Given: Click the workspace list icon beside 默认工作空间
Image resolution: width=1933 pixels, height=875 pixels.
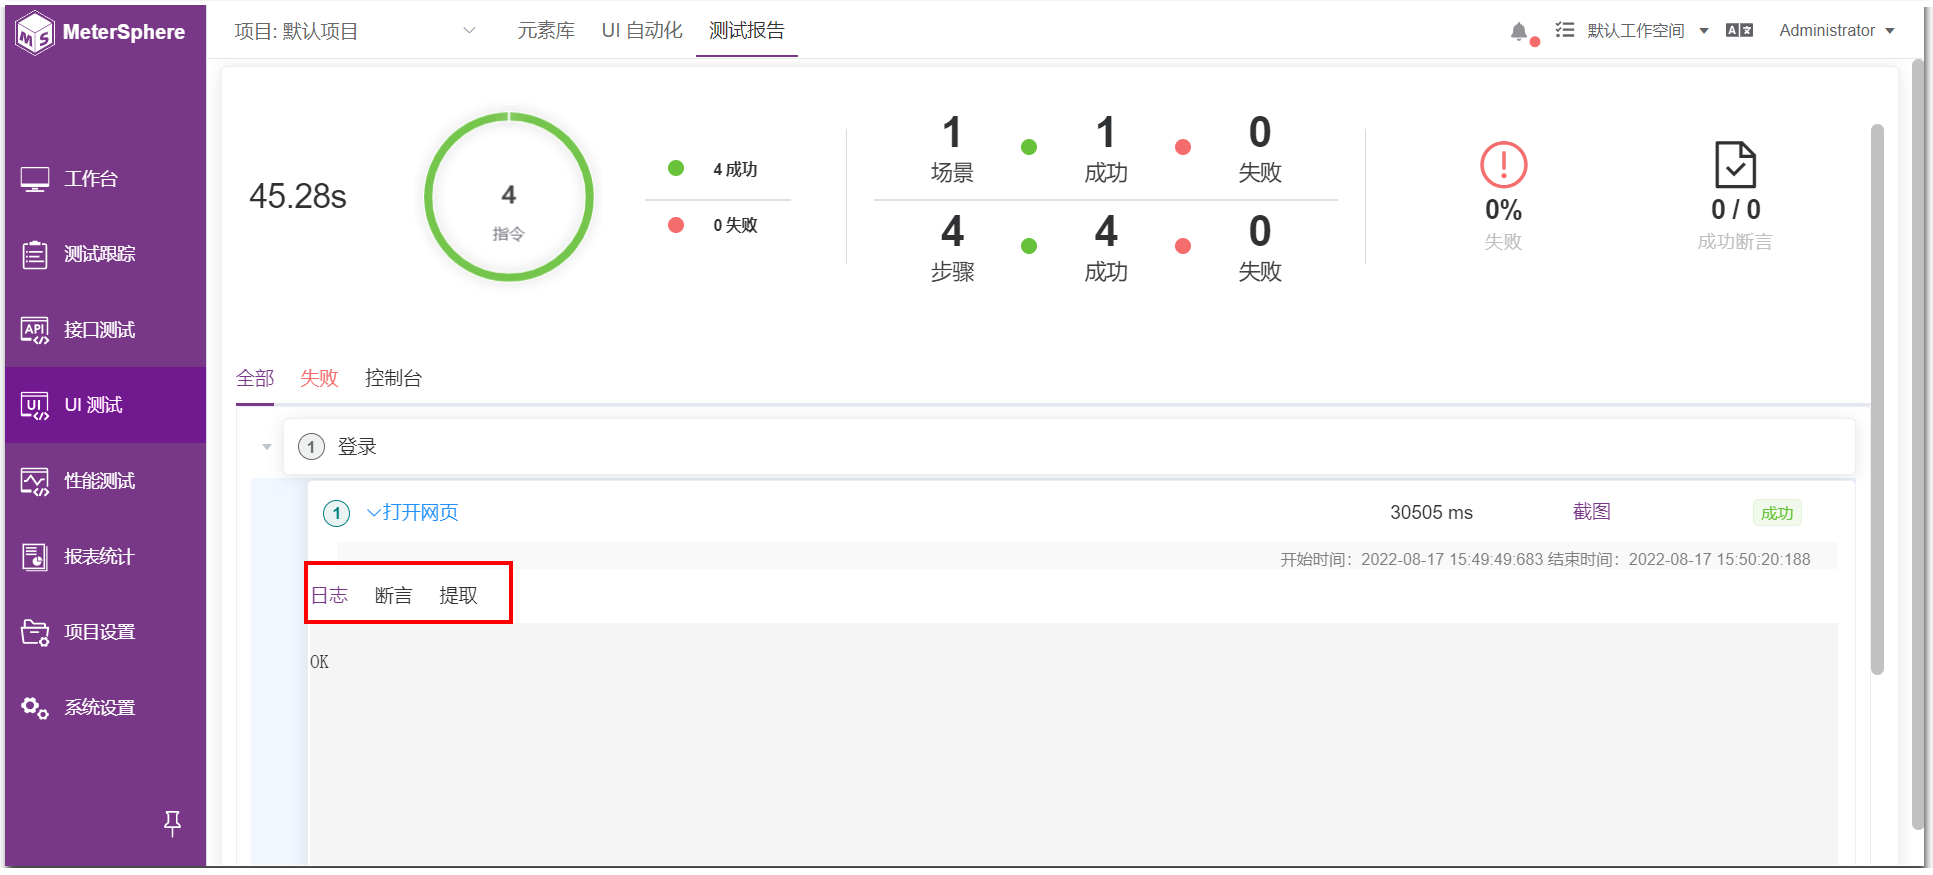Looking at the screenshot, I should click(x=1565, y=30).
